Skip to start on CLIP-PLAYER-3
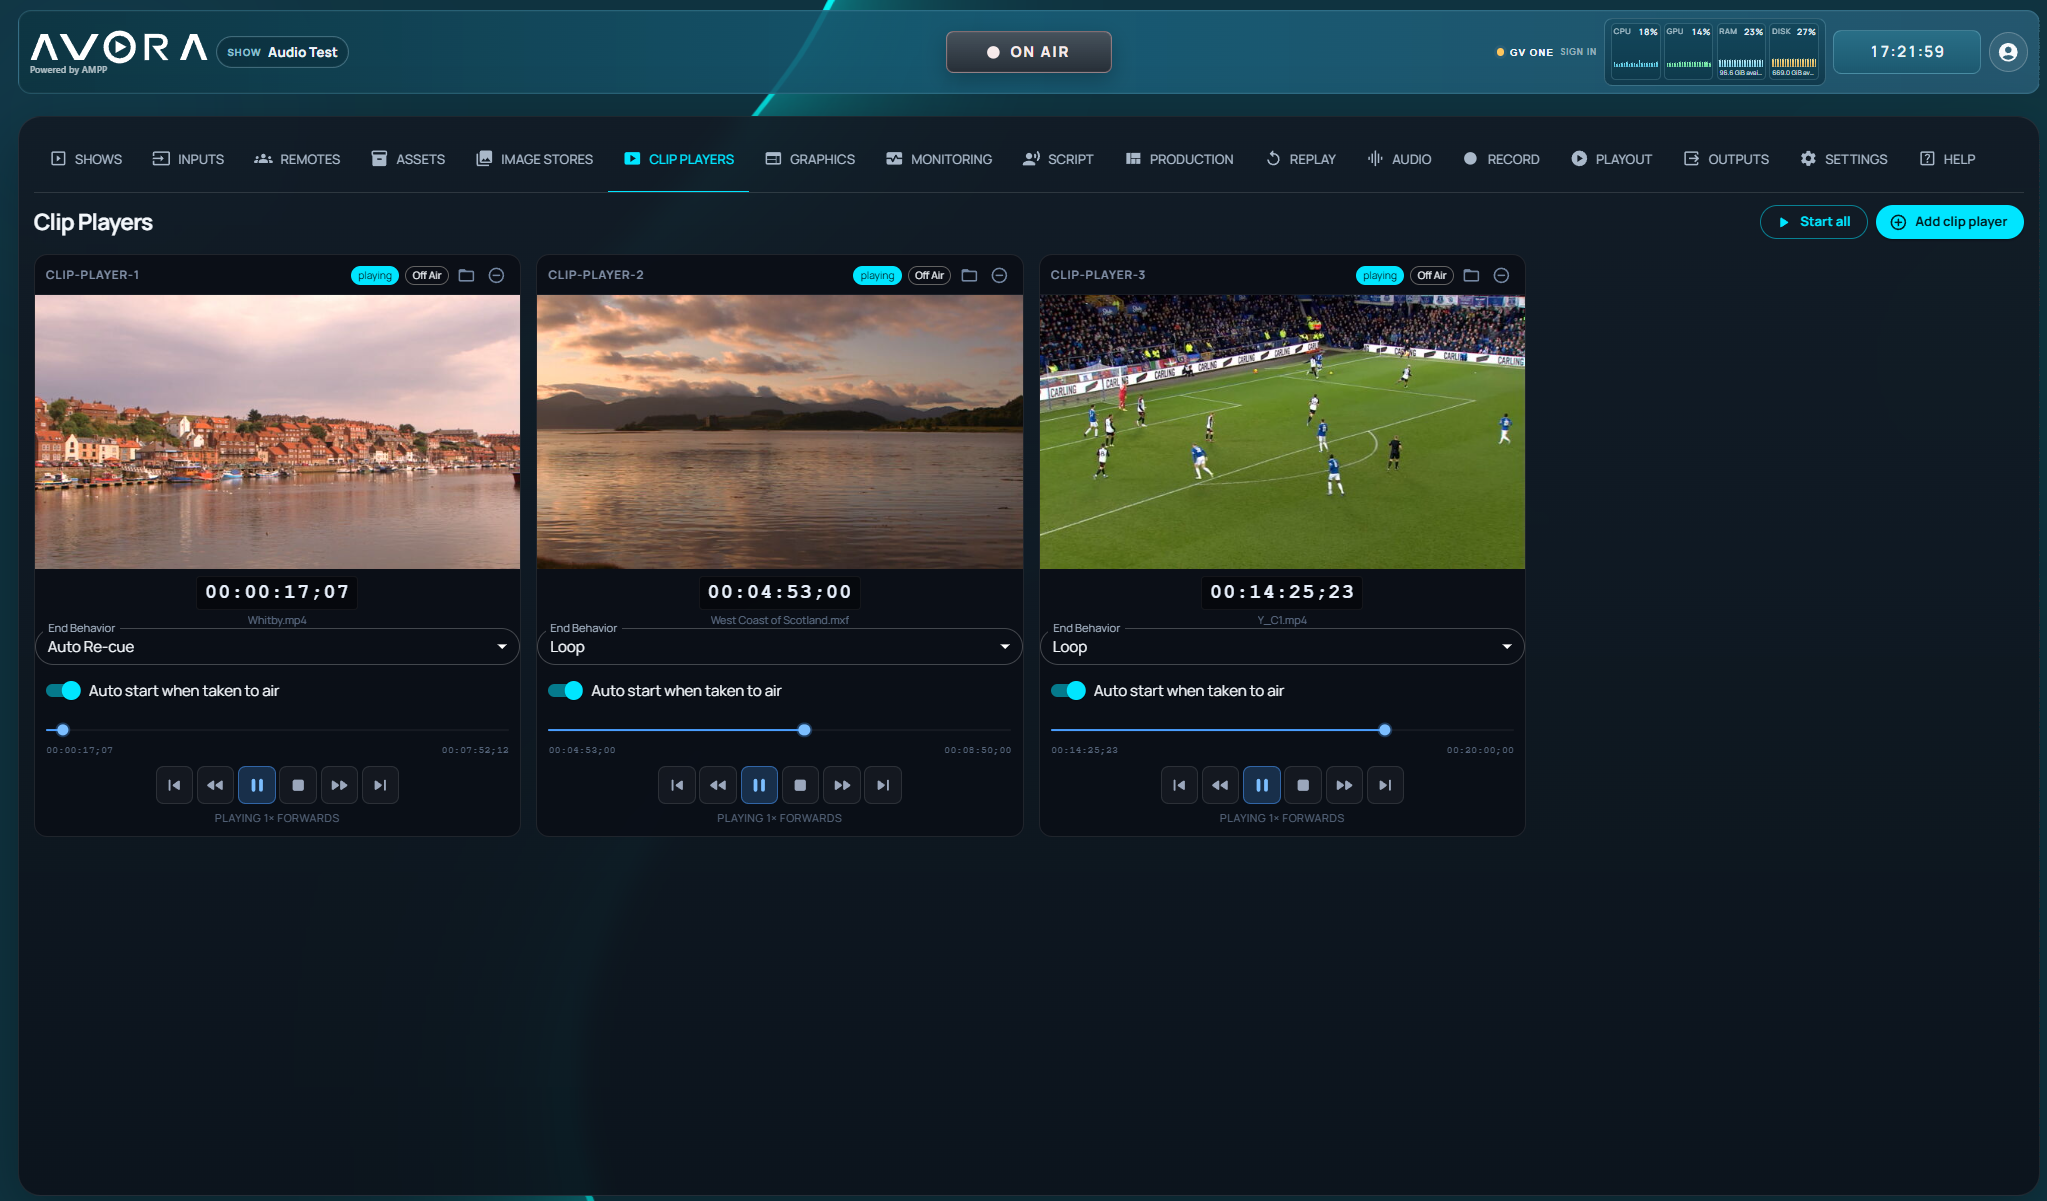Image resolution: width=2047 pixels, height=1201 pixels. click(1179, 785)
